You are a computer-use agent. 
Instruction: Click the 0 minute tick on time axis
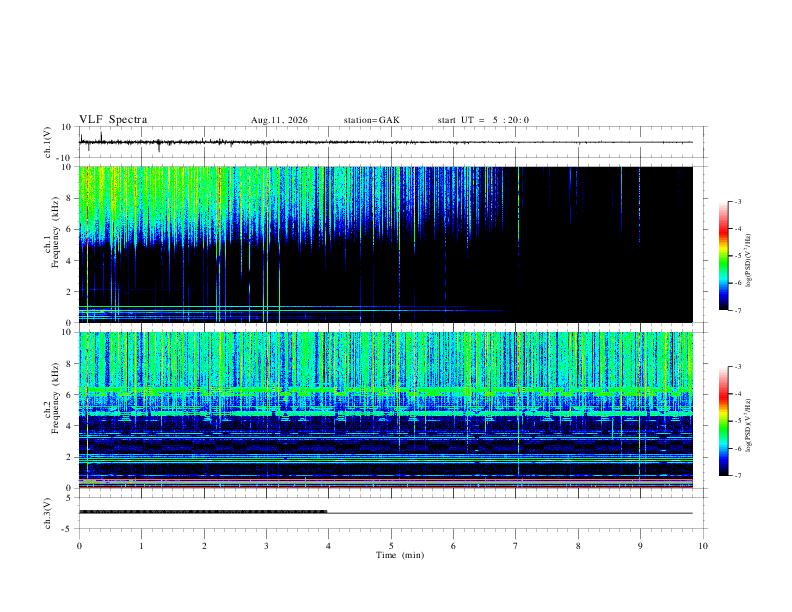pos(79,546)
